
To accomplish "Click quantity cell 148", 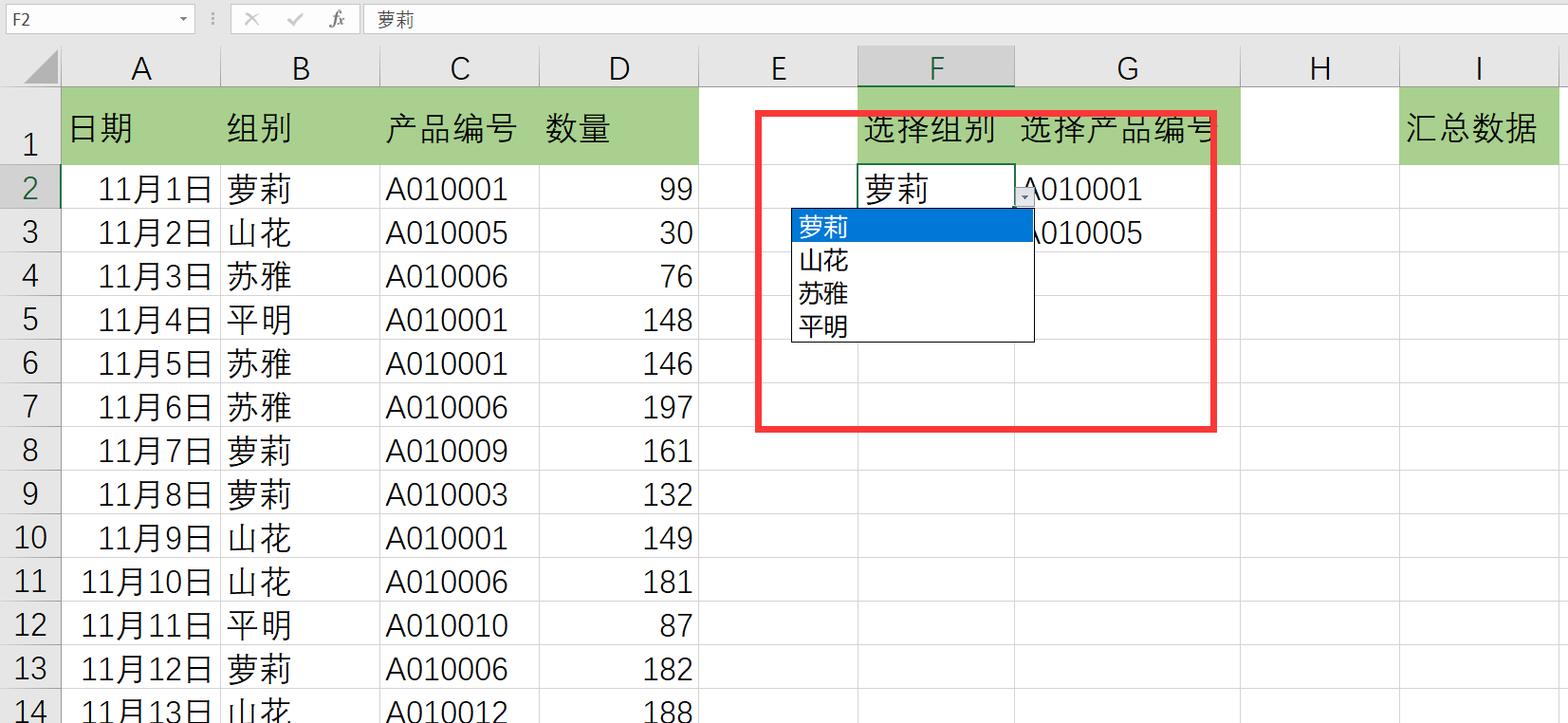I will (x=619, y=319).
